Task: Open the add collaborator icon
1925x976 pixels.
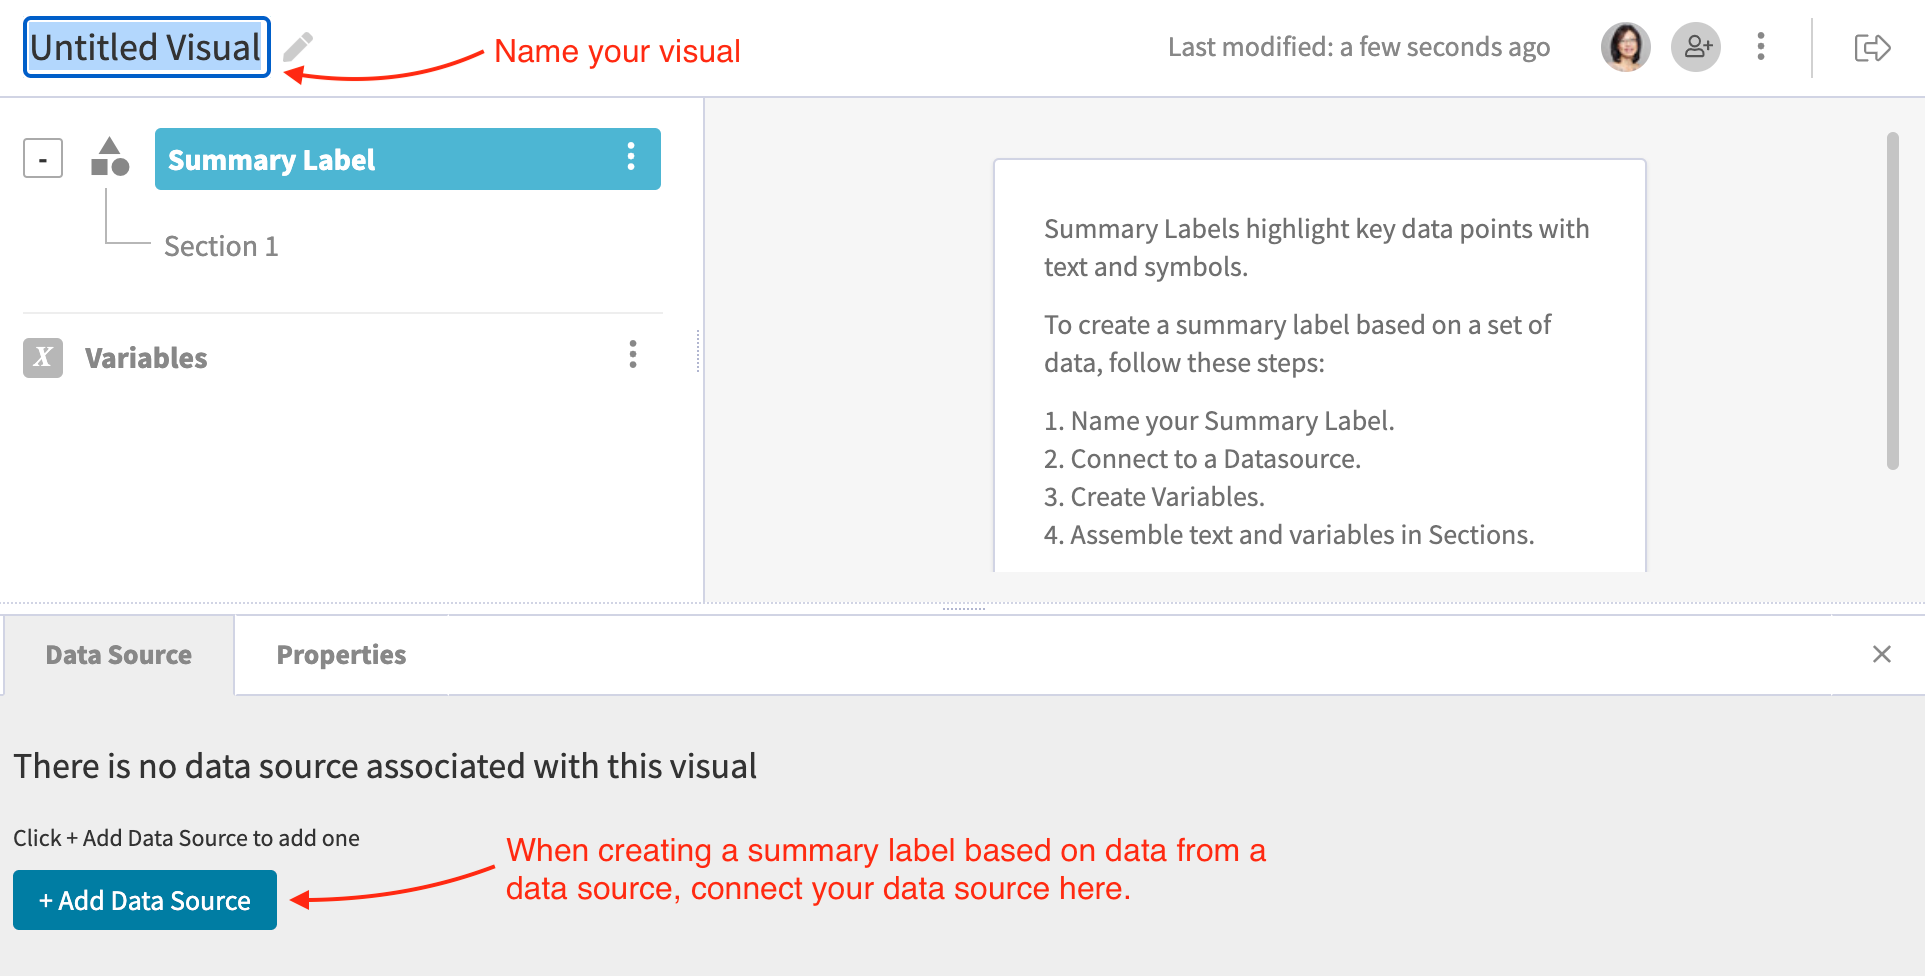Action: (x=1696, y=46)
